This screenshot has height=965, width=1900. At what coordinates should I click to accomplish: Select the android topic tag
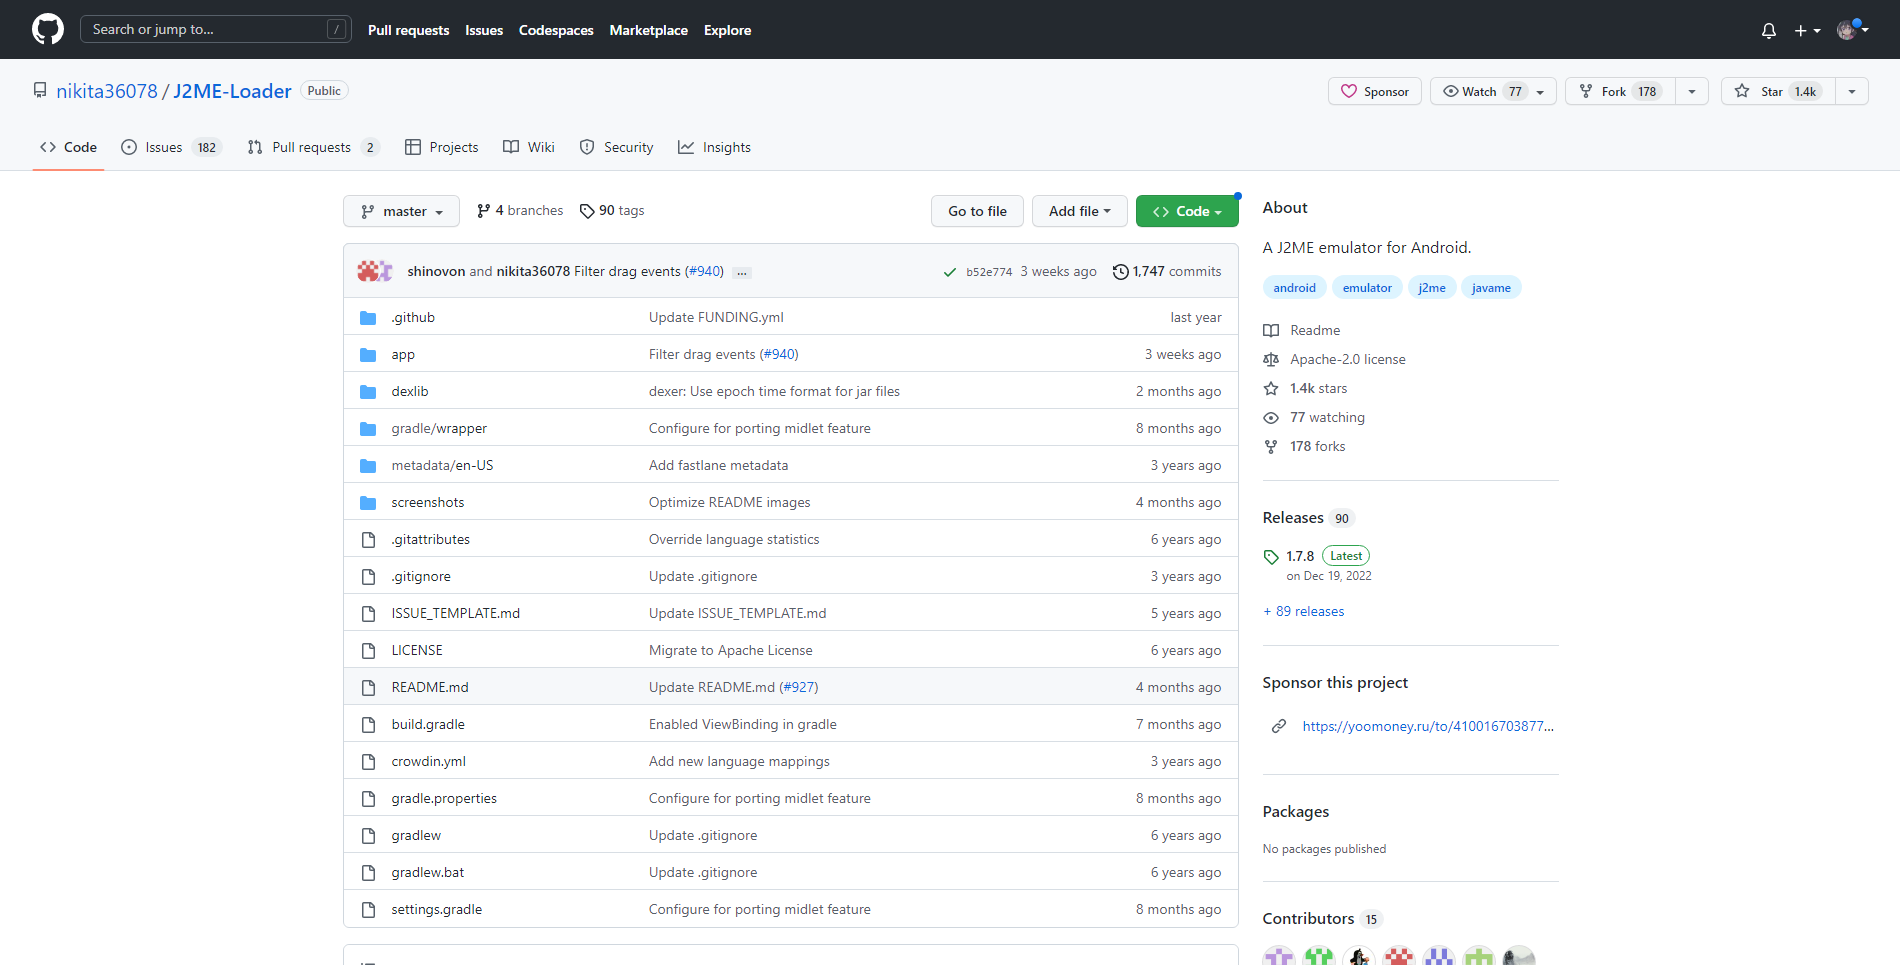pyautogui.click(x=1294, y=288)
